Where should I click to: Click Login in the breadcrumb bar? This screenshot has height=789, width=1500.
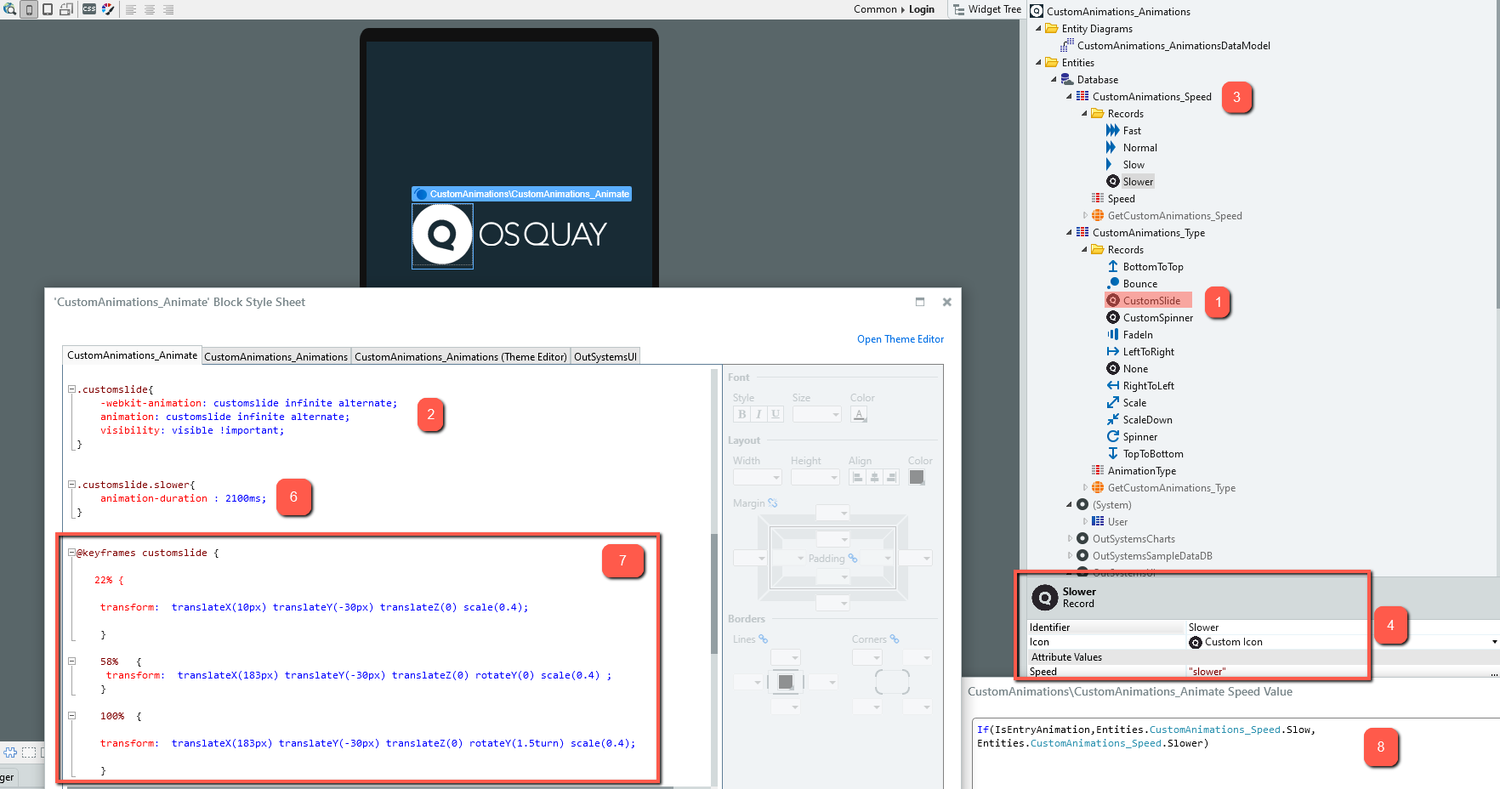(921, 9)
